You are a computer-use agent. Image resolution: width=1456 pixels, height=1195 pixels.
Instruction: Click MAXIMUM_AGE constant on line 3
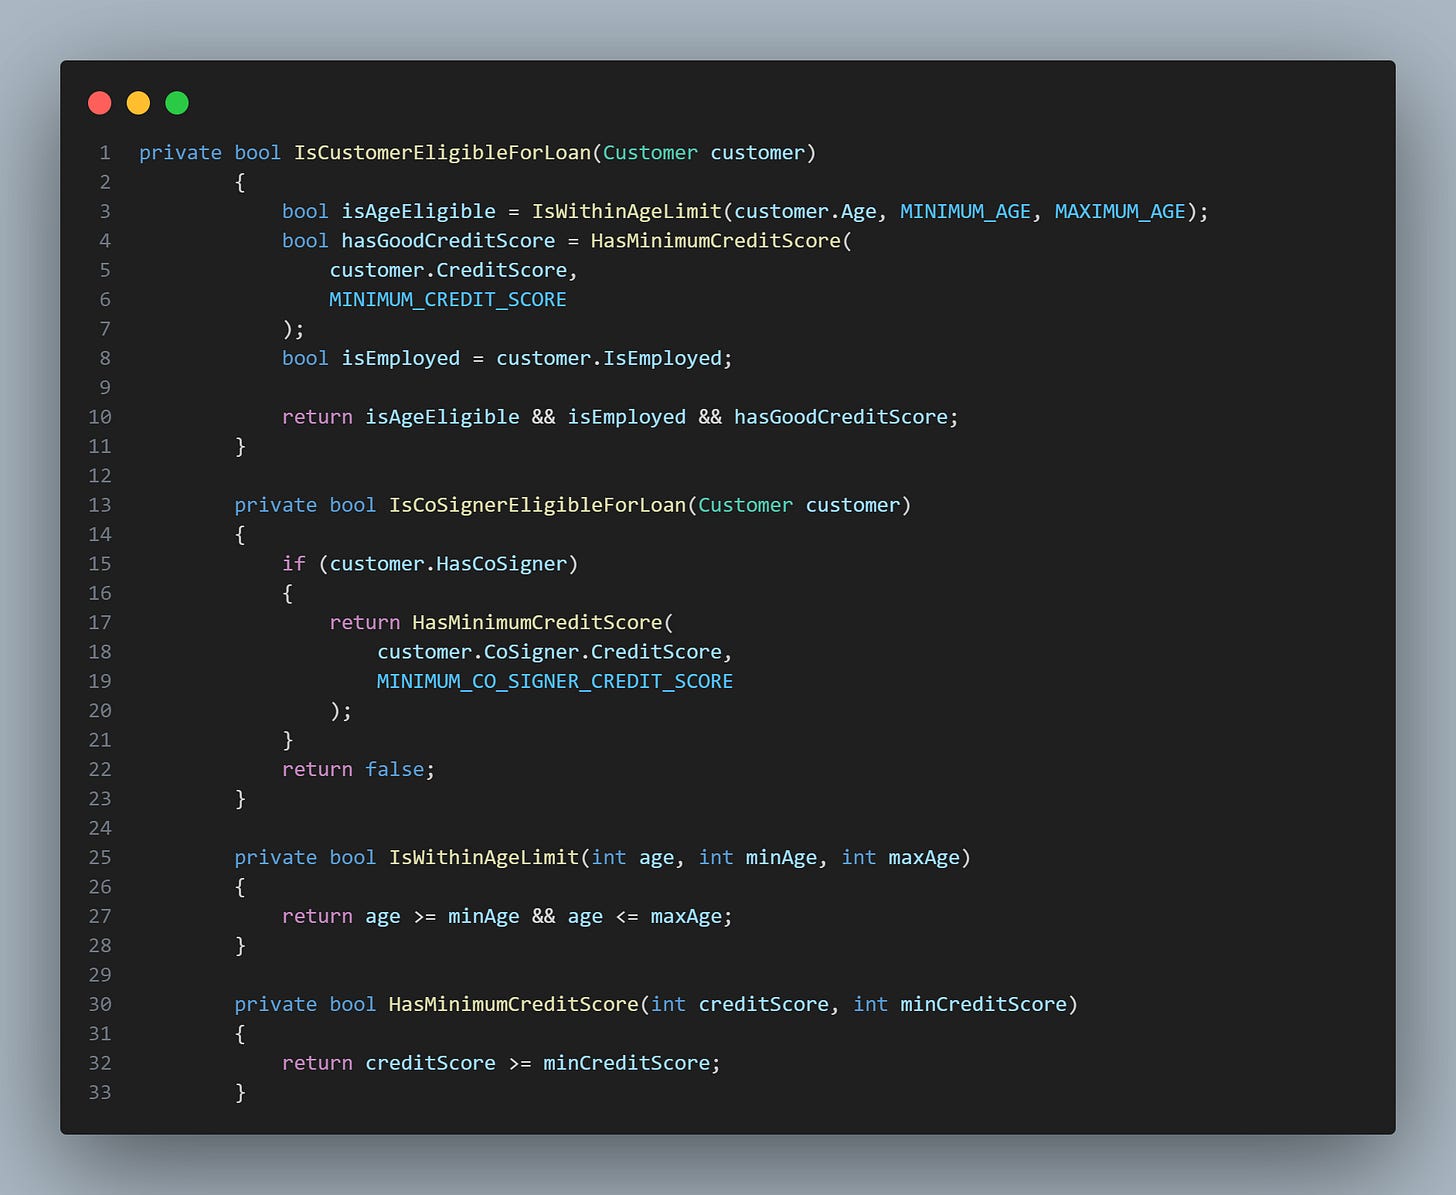(1120, 212)
